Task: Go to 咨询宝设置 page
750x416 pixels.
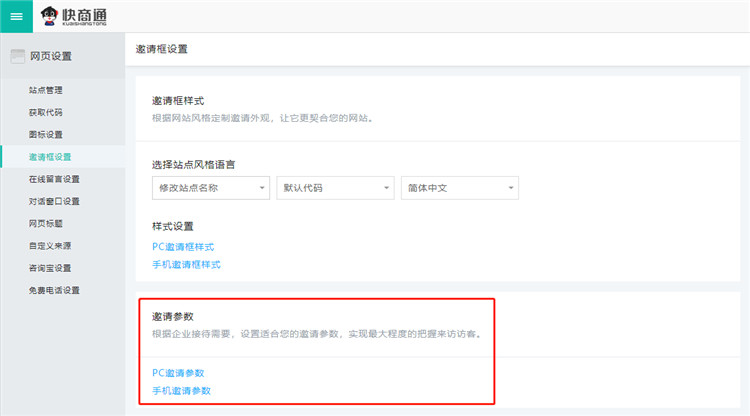Action: [50, 268]
